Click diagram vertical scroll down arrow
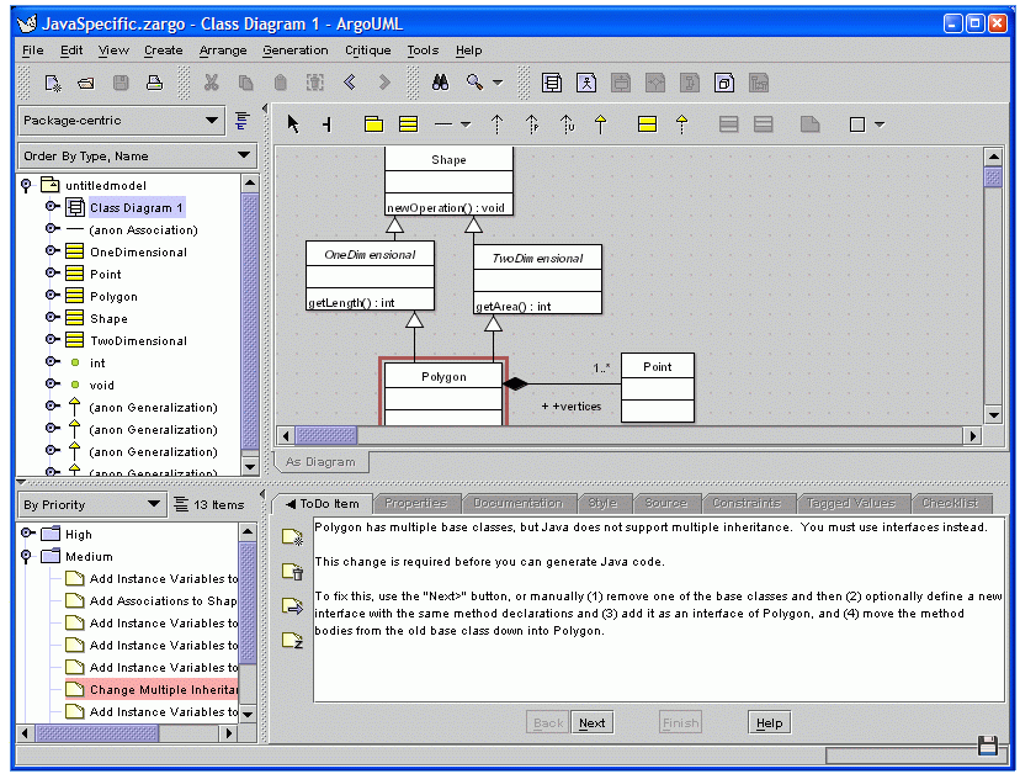Screen dimensions: 1020x774 [x=993, y=415]
